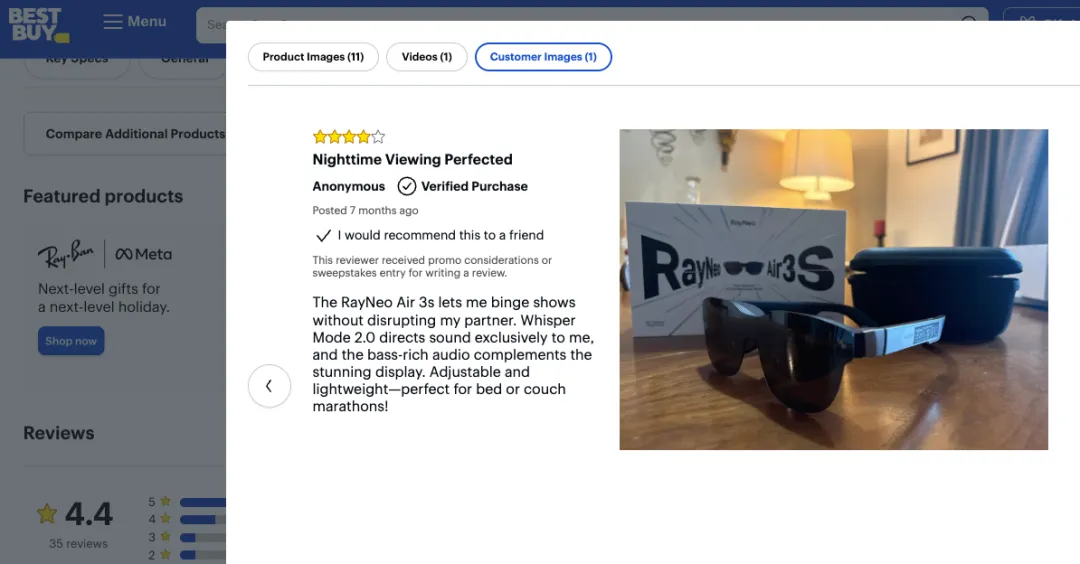
Task: Select the Customer Images (1) tab
Action: pyautogui.click(x=543, y=57)
